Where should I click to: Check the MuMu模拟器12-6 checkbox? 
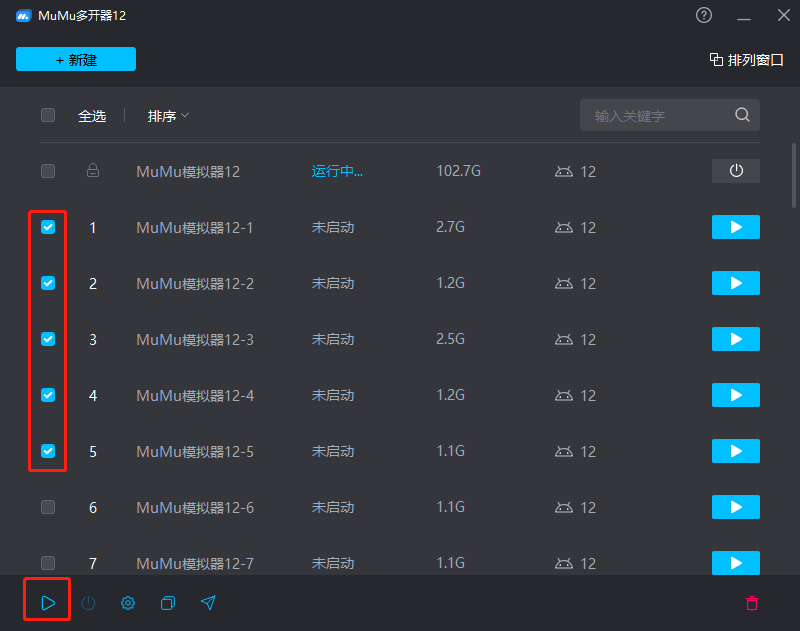pyautogui.click(x=48, y=507)
